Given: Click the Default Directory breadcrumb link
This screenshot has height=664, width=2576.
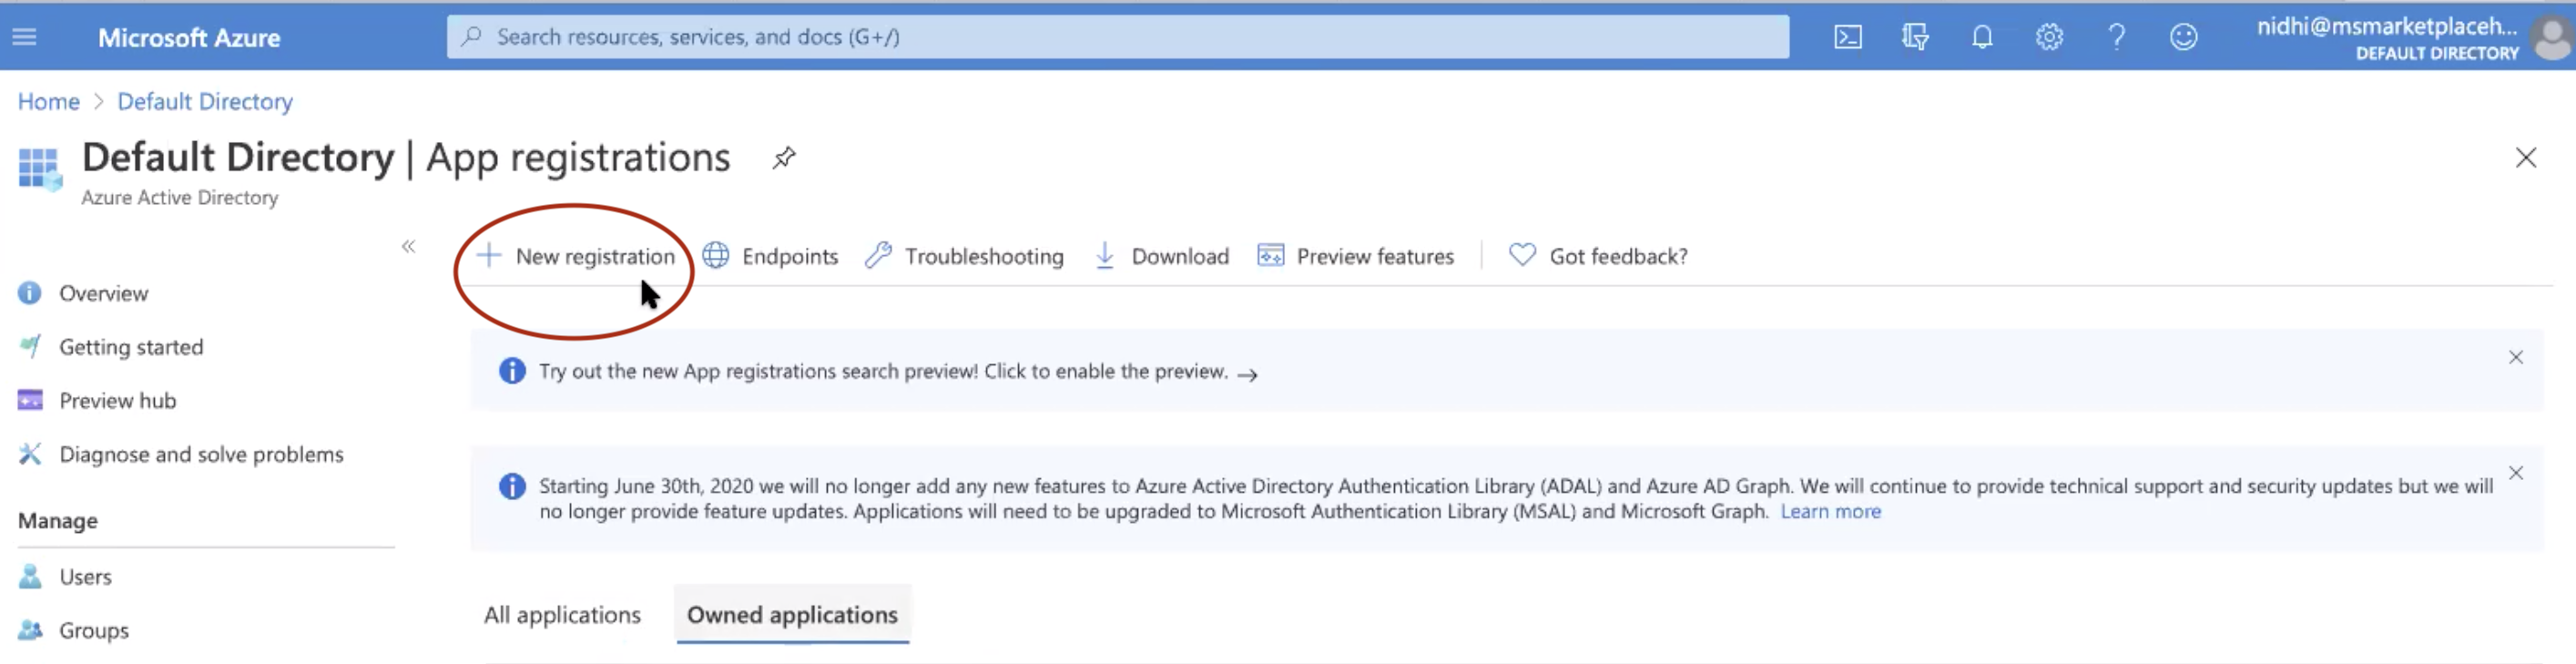Looking at the screenshot, I should coord(204,101).
